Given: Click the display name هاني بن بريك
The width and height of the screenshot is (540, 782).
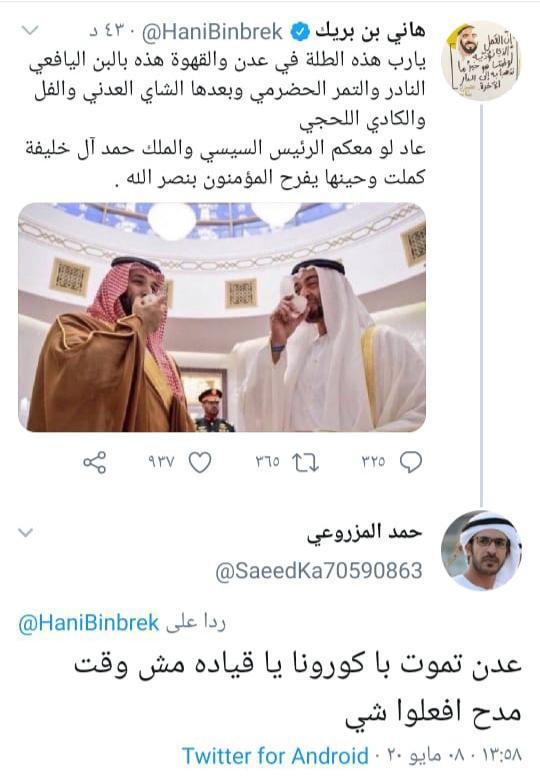Looking at the screenshot, I should (x=369, y=32).
